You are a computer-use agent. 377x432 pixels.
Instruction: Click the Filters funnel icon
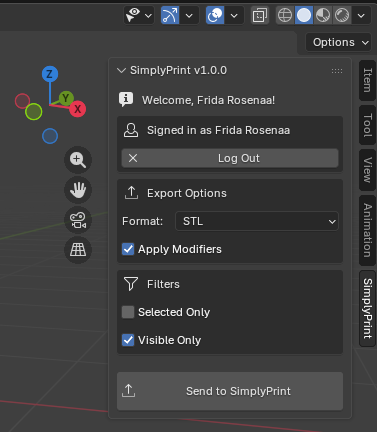click(x=131, y=284)
